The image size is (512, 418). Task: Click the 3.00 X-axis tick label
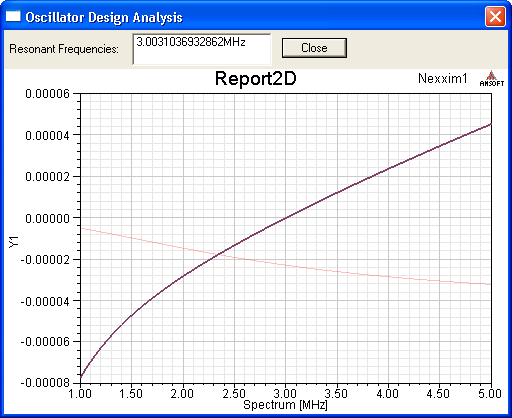[x=285, y=394]
